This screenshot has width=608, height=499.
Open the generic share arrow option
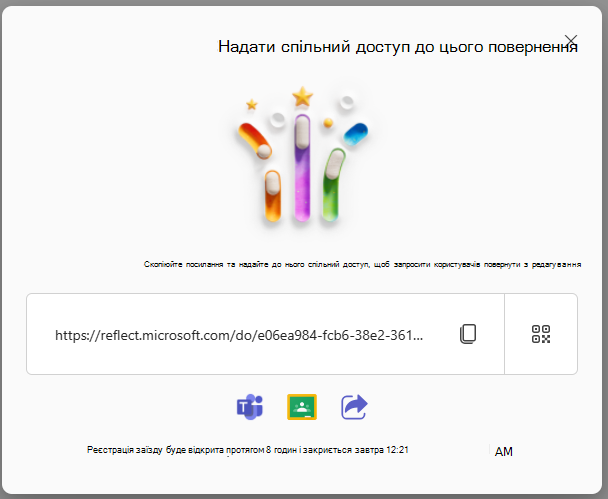coord(354,407)
